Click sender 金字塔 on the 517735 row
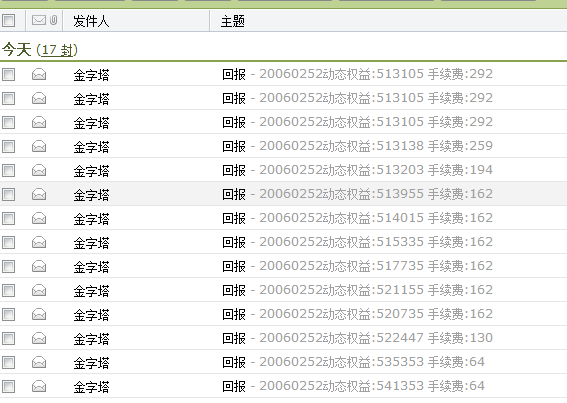Screen dimensions: 567x403 tap(91, 267)
